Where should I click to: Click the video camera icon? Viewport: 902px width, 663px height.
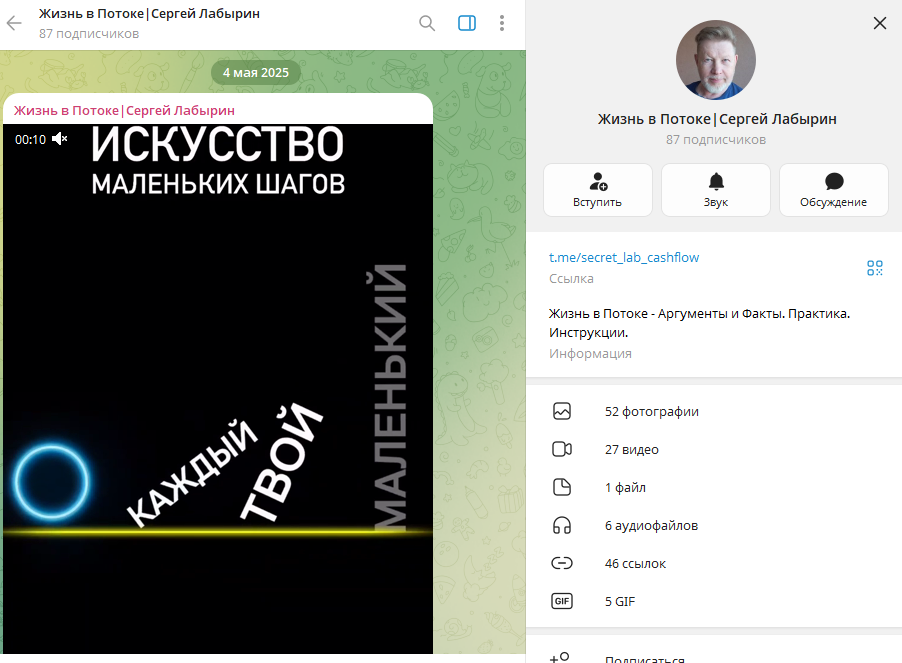561,449
